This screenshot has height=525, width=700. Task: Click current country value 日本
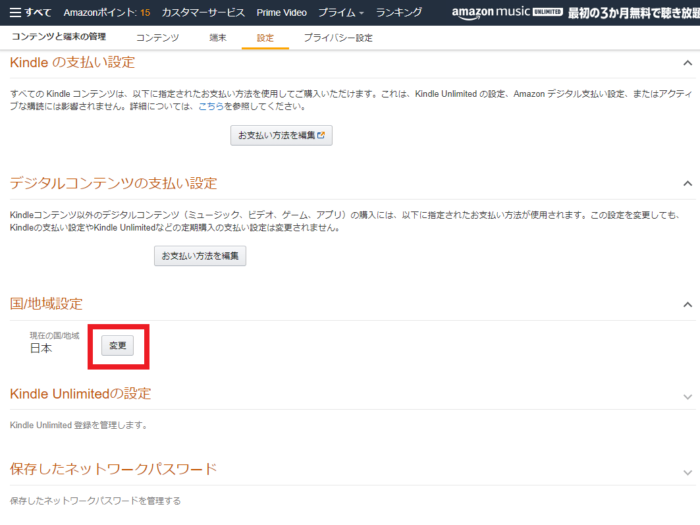(41, 348)
